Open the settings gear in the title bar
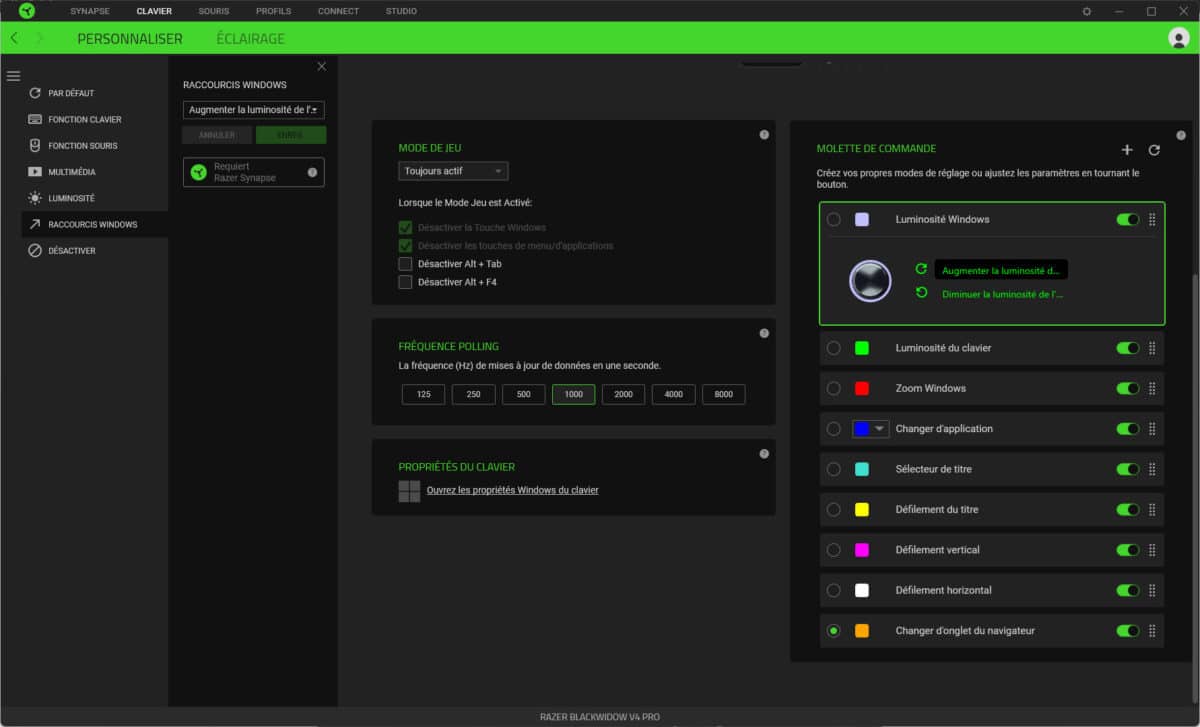Screen dimensions: 1200x727 click(x=1087, y=11)
